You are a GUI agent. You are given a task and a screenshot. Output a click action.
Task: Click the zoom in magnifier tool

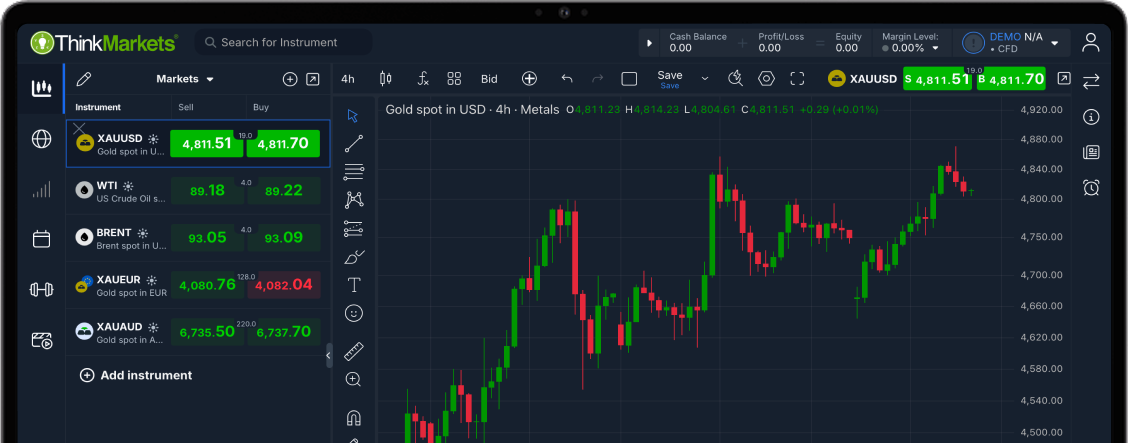[x=353, y=379]
